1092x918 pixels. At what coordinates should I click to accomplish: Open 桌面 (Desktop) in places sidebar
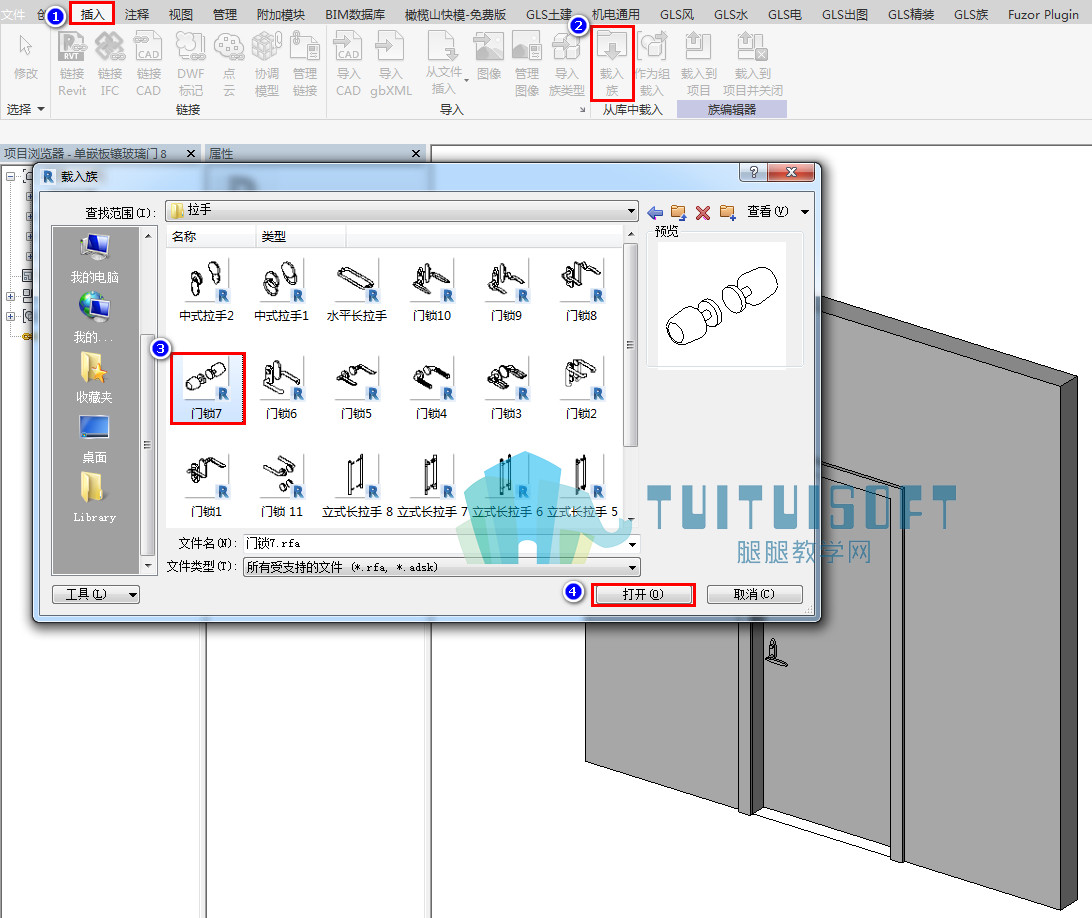pyautogui.click(x=95, y=439)
